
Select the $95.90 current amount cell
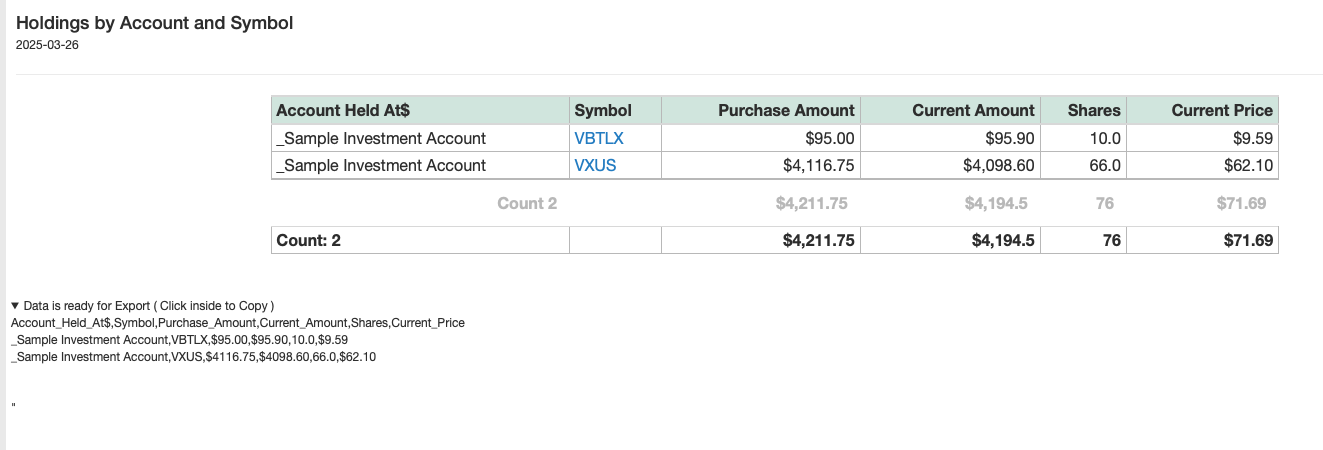coord(1008,138)
